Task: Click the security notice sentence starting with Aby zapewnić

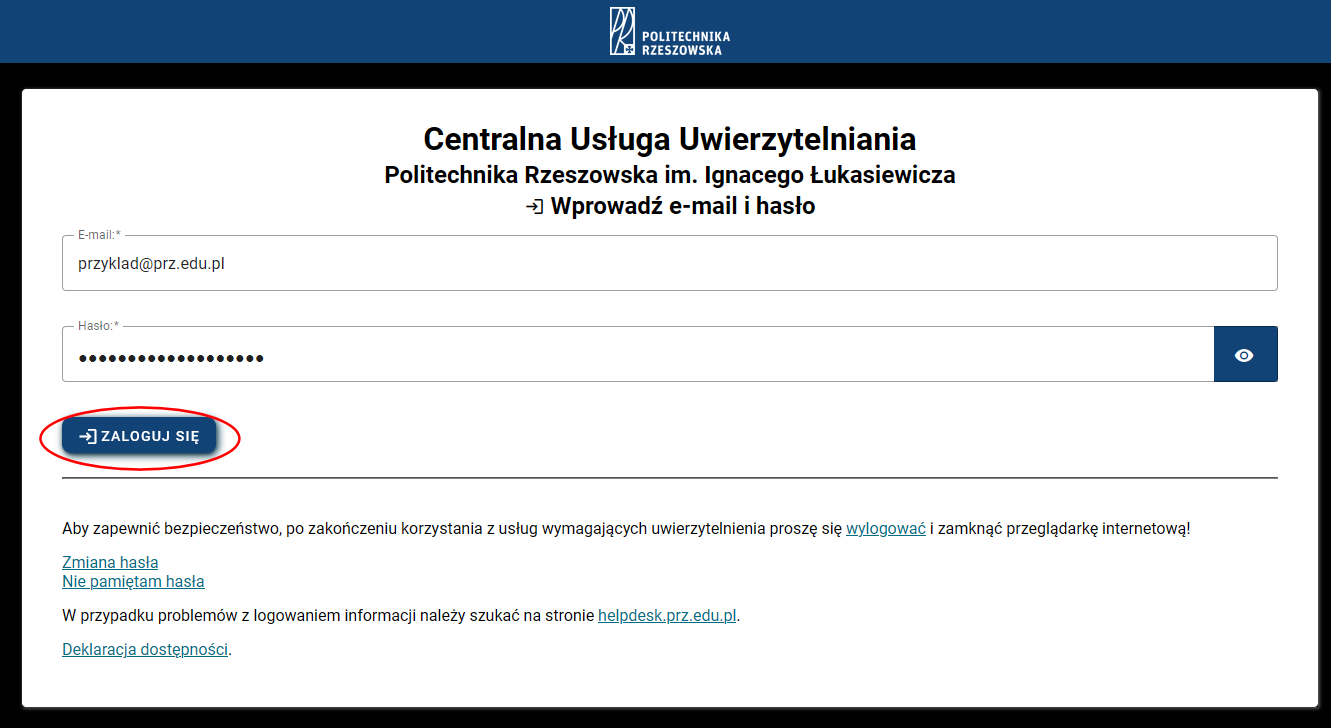Action: tap(450, 528)
